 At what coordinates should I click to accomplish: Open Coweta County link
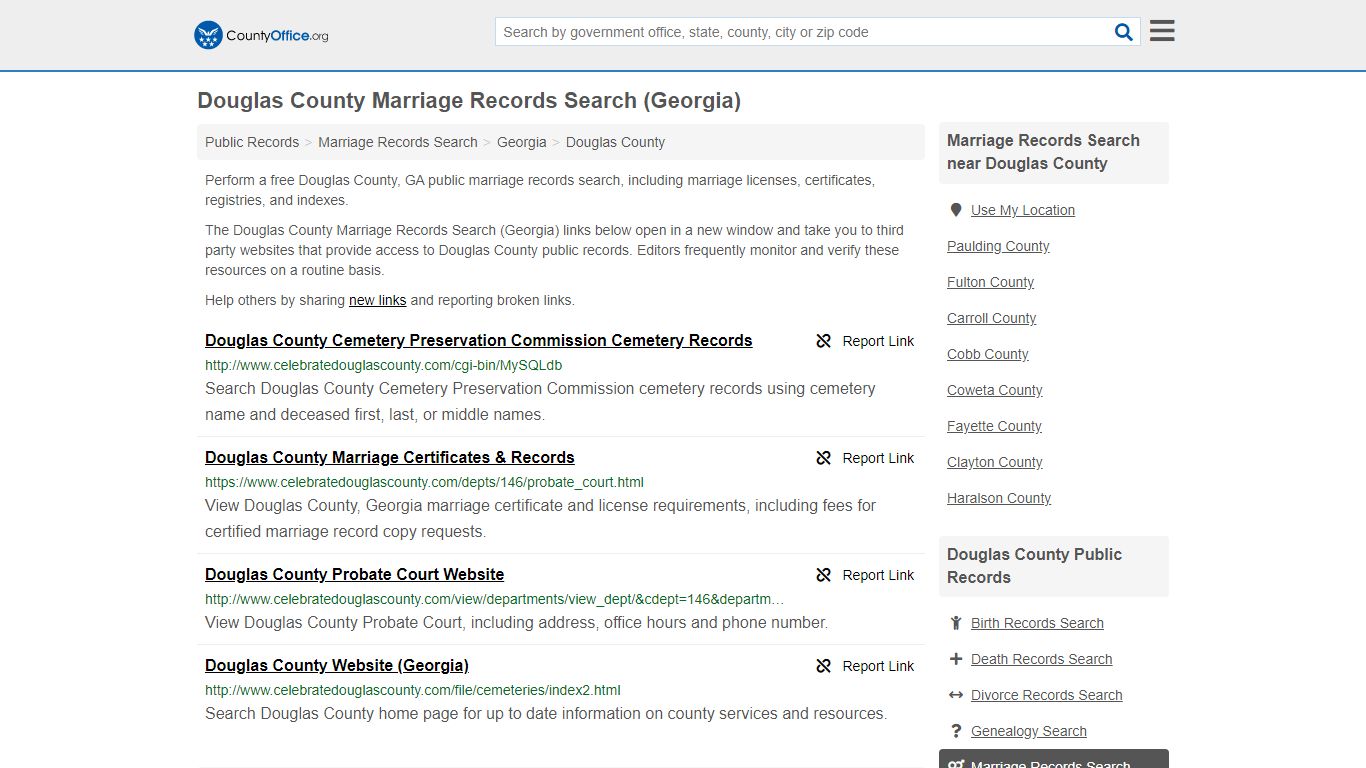pos(994,390)
